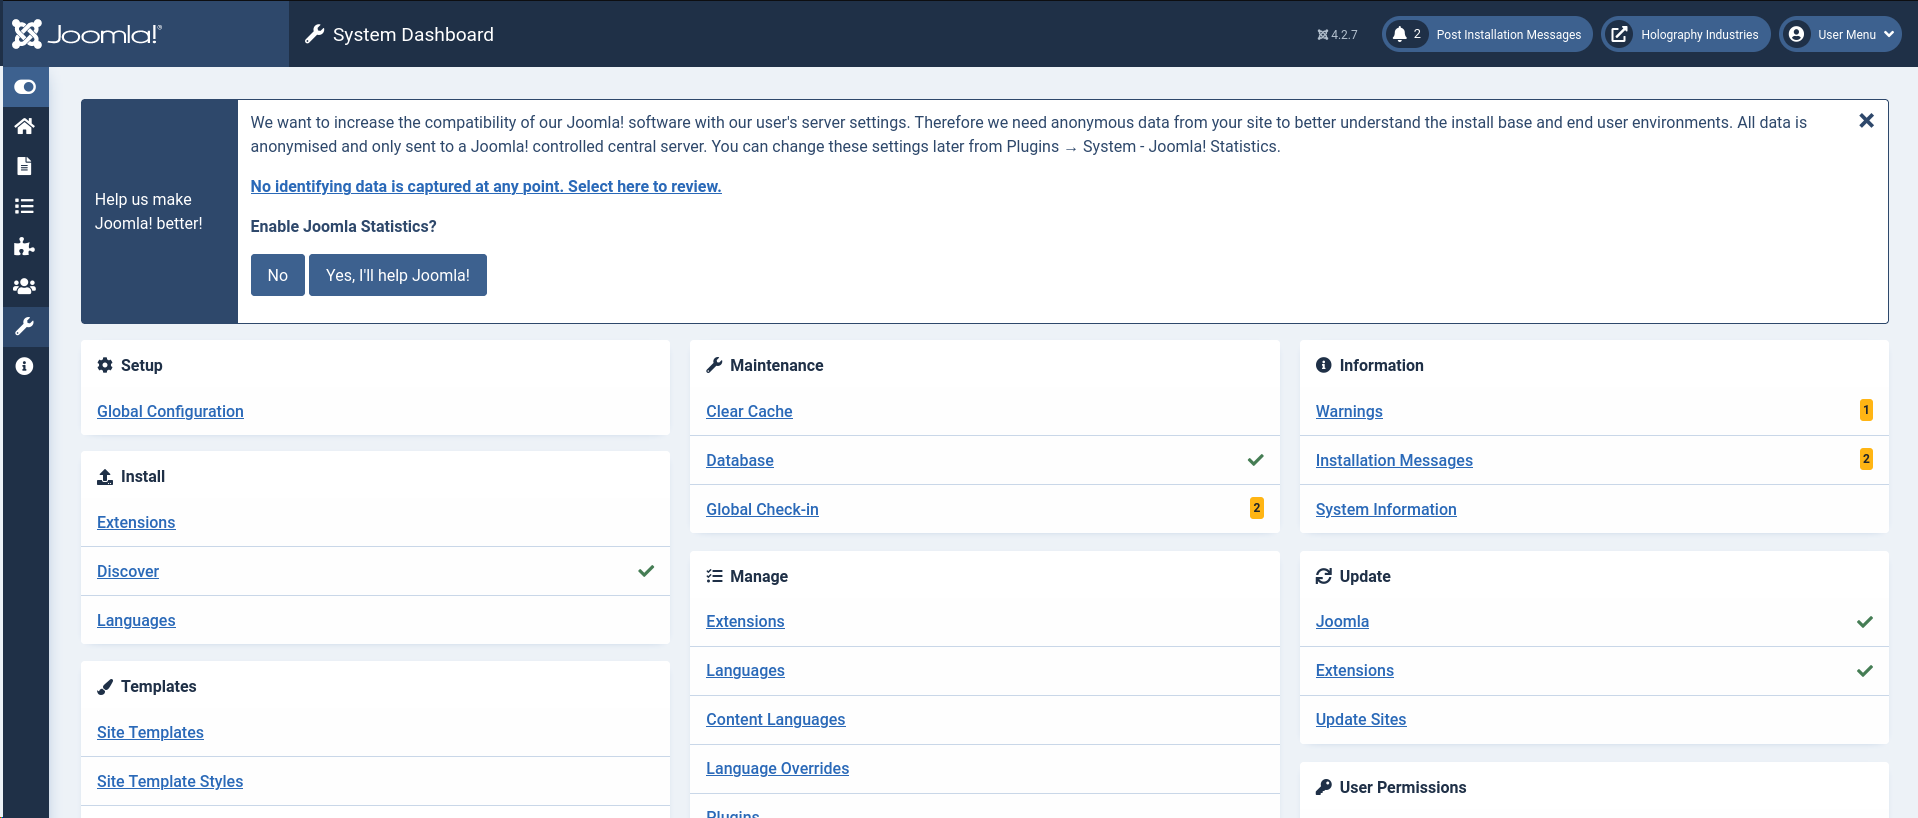The image size is (1918, 818).
Task: Open Install Languages link
Action: (x=136, y=620)
